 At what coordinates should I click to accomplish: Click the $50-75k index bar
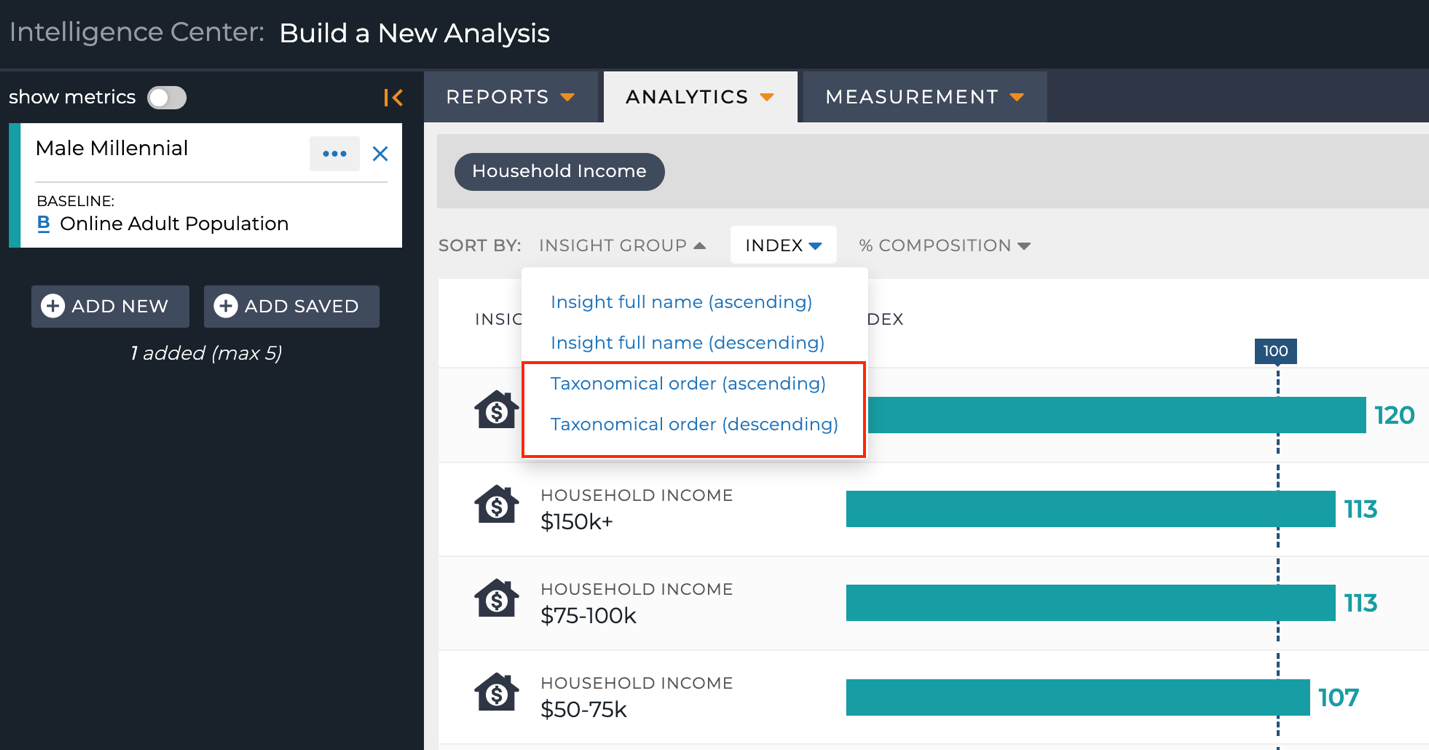pyautogui.click(x=1078, y=697)
